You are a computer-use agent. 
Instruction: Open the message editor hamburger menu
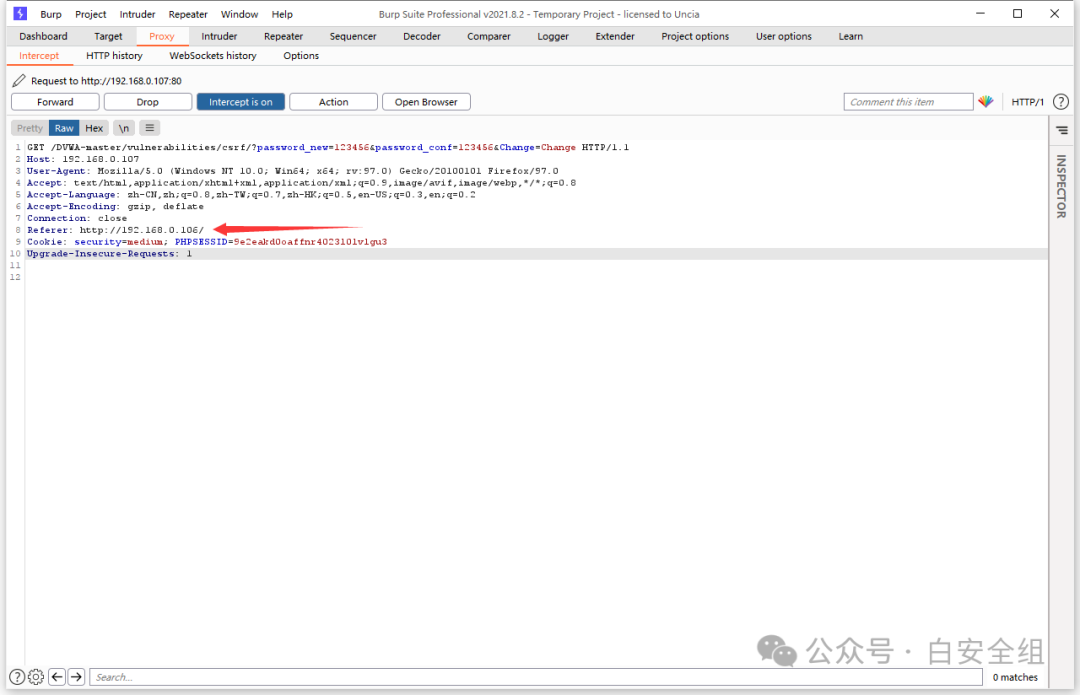(x=149, y=127)
